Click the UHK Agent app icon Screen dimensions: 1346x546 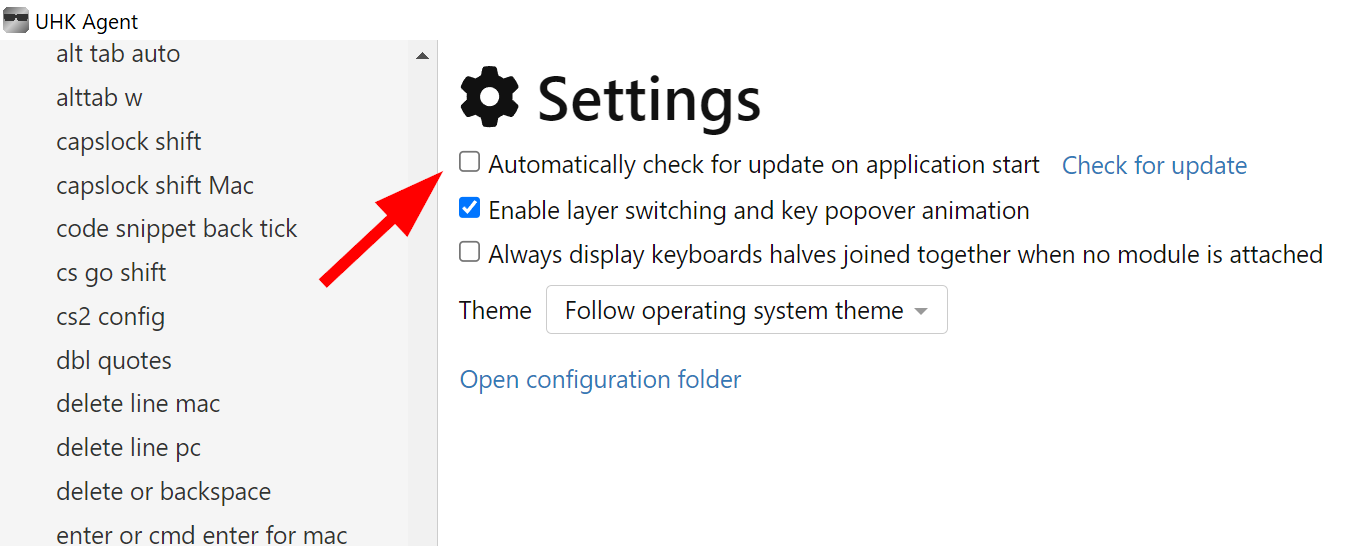pyautogui.click(x=16, y=20)
